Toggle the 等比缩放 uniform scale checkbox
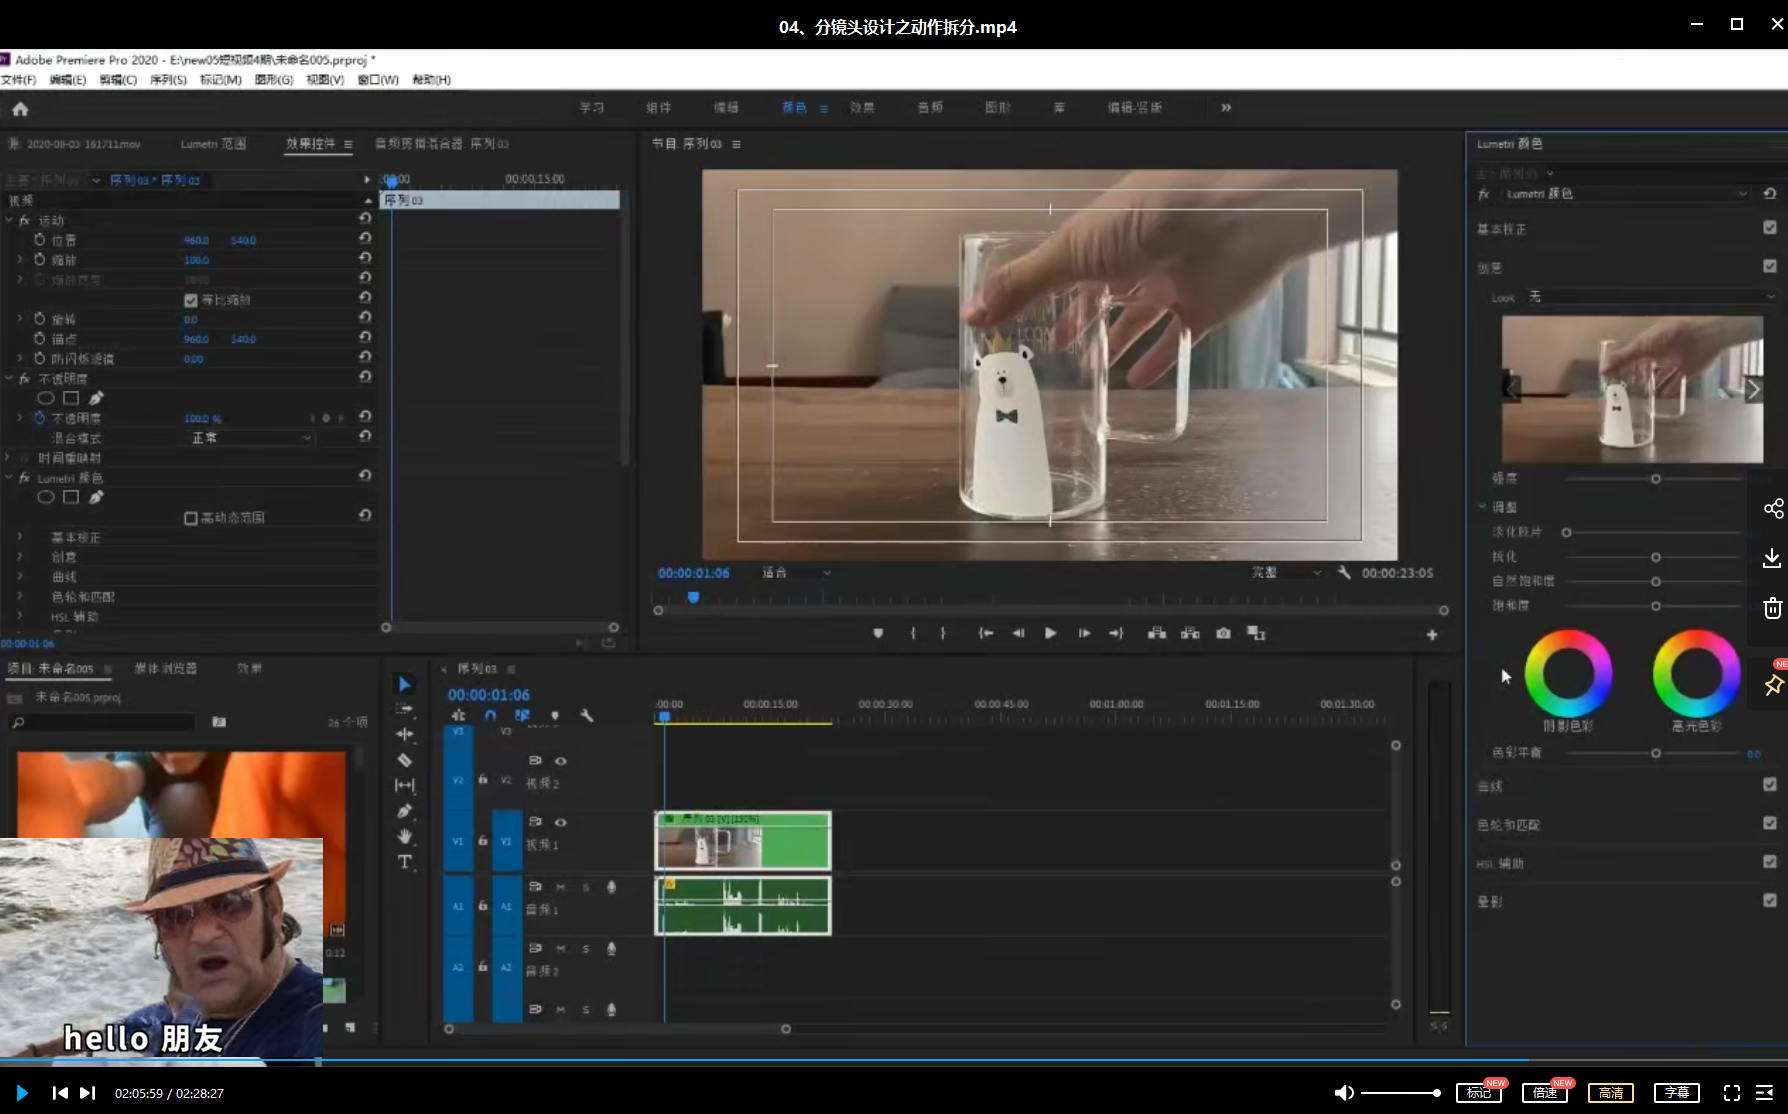This screenshot has width=1788, height=1114. pyautogui.click(x=191, y=300)
